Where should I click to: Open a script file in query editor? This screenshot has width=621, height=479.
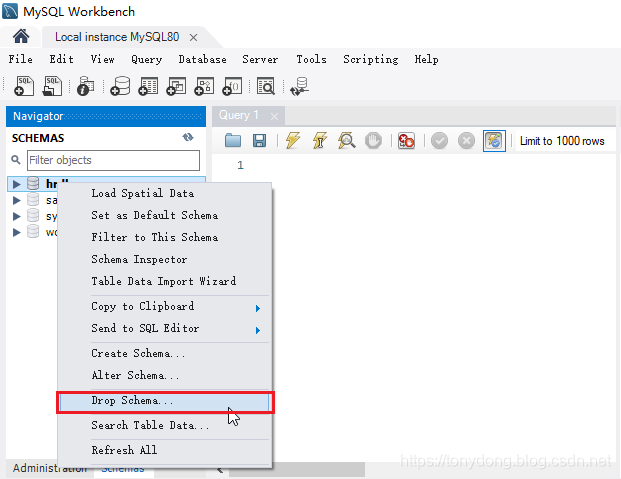232,141
